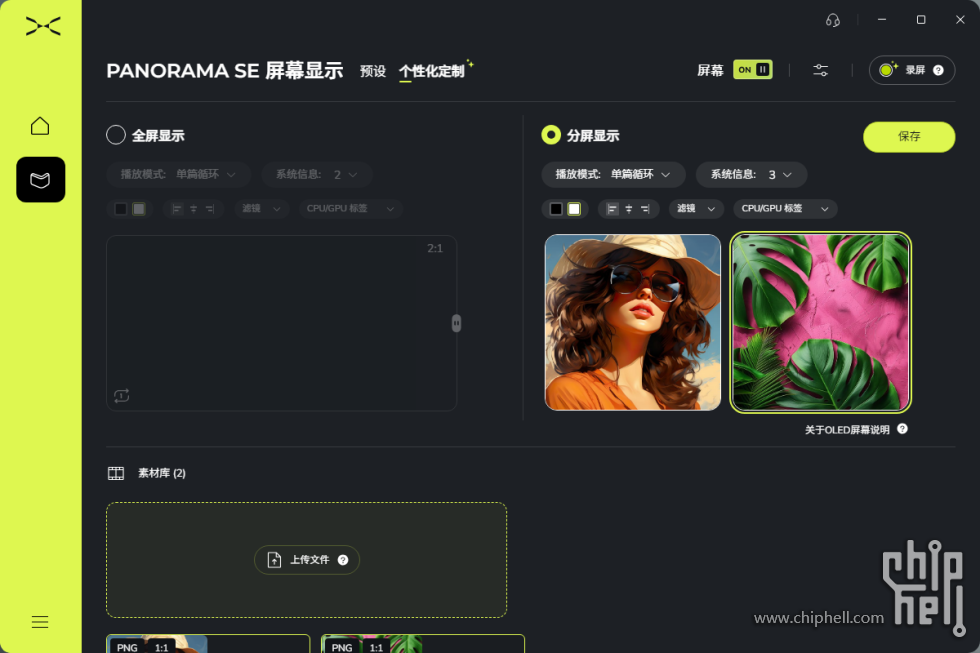This screenshot has width=980, height=653.
Task: Open full-screen 播放模式 dropdown
Action: pyautogui.click(x=178, y=174)
